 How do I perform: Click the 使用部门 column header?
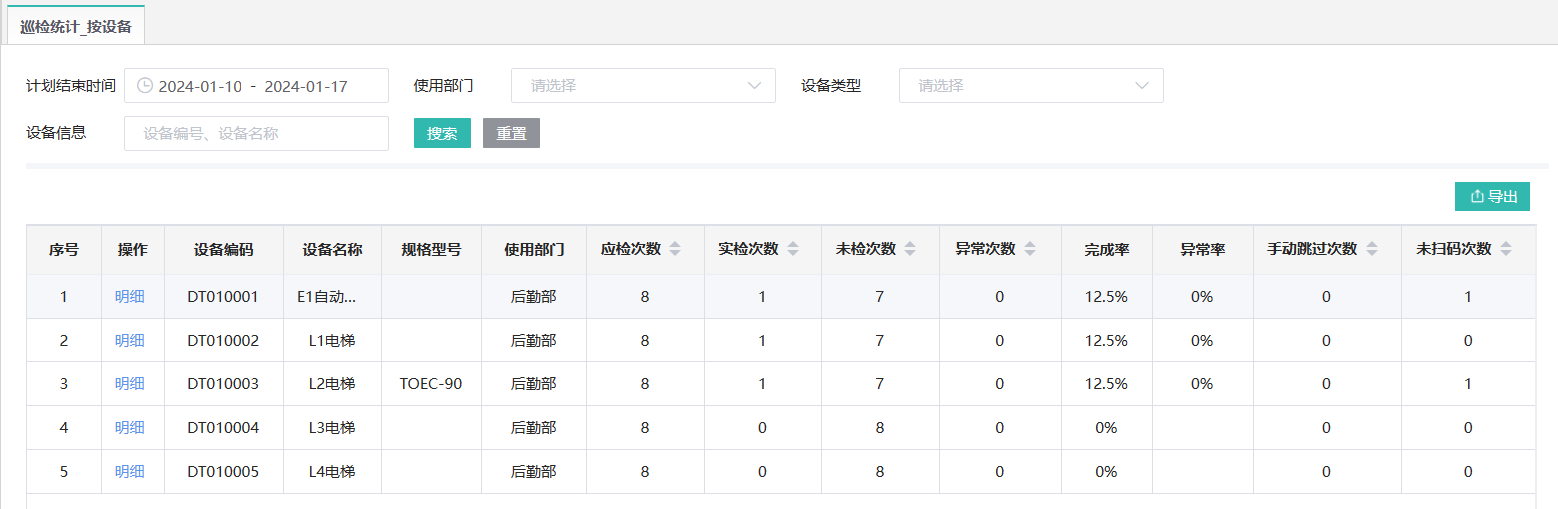(534, 249)
